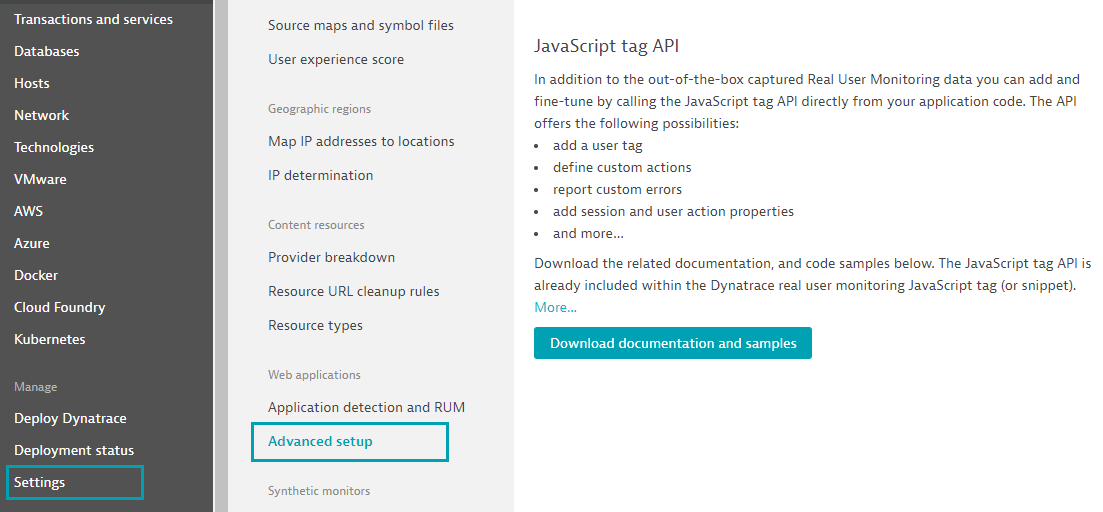
Task: Open Technologies from the sidebar
Action: pyautogui.click(x=54, y=147)
